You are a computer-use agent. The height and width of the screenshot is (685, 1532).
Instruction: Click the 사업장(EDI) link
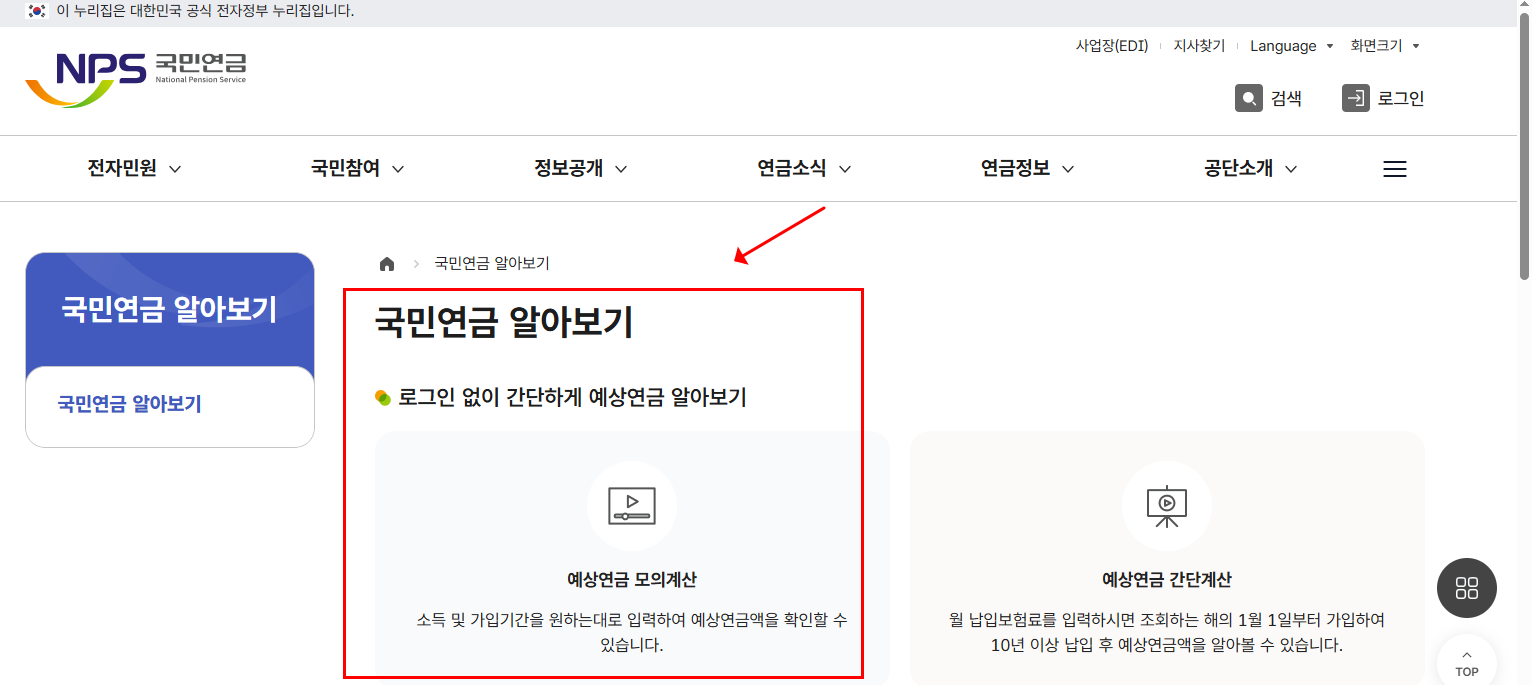[1110, 45]
